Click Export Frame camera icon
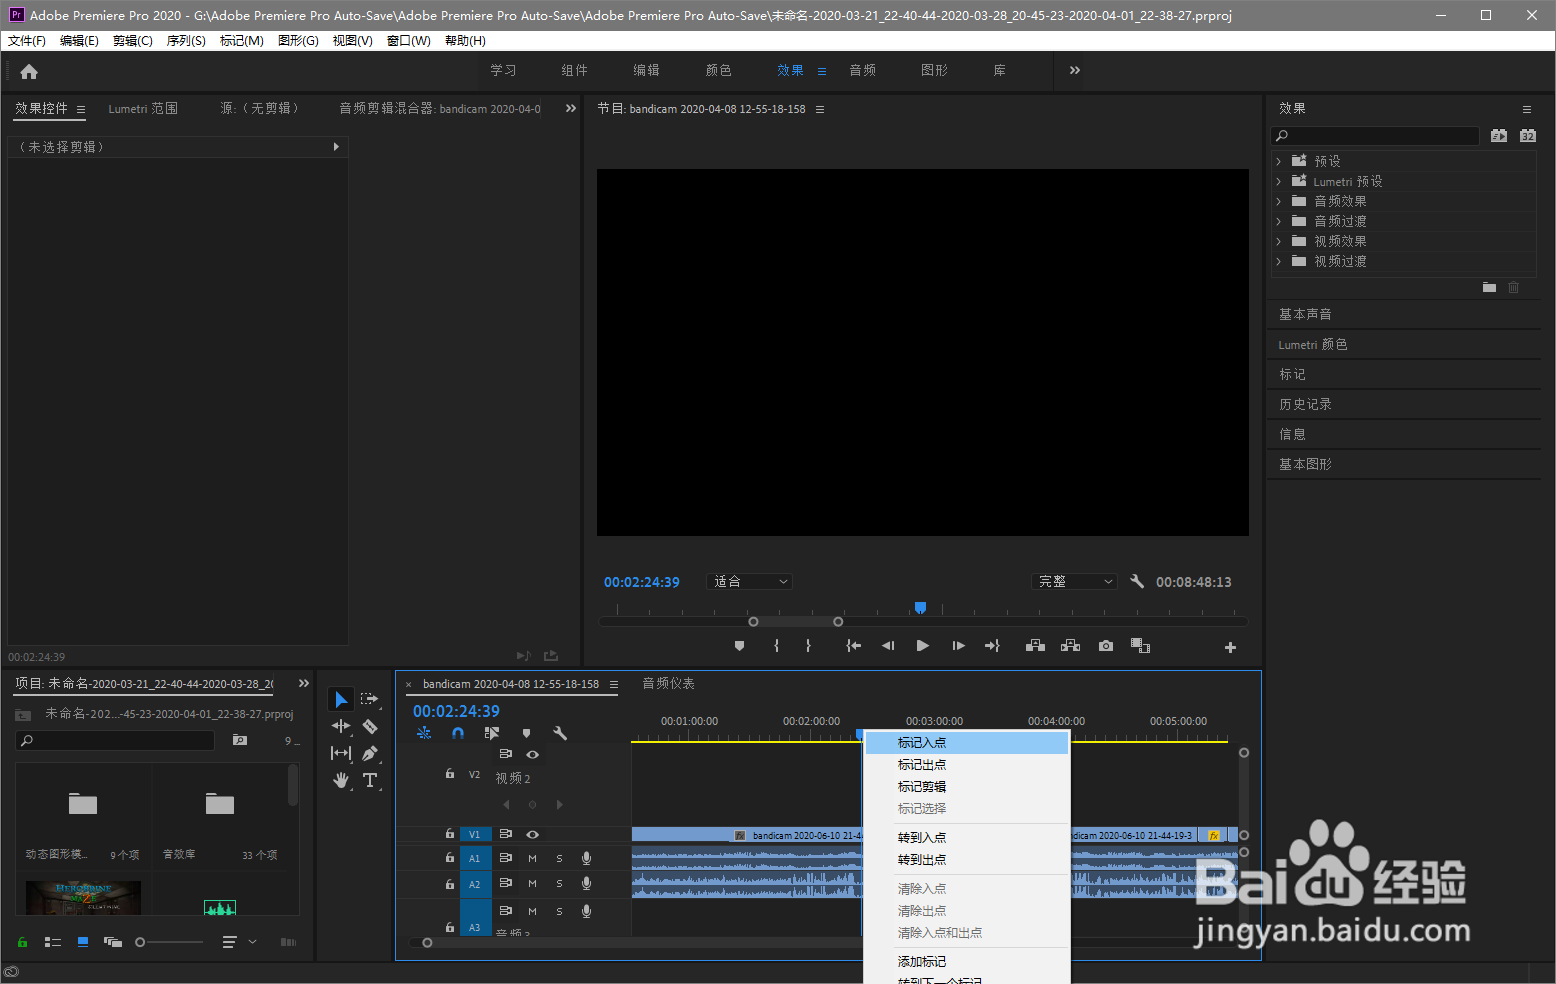Screen dimensions: 1556x984 click(1105, 646)
